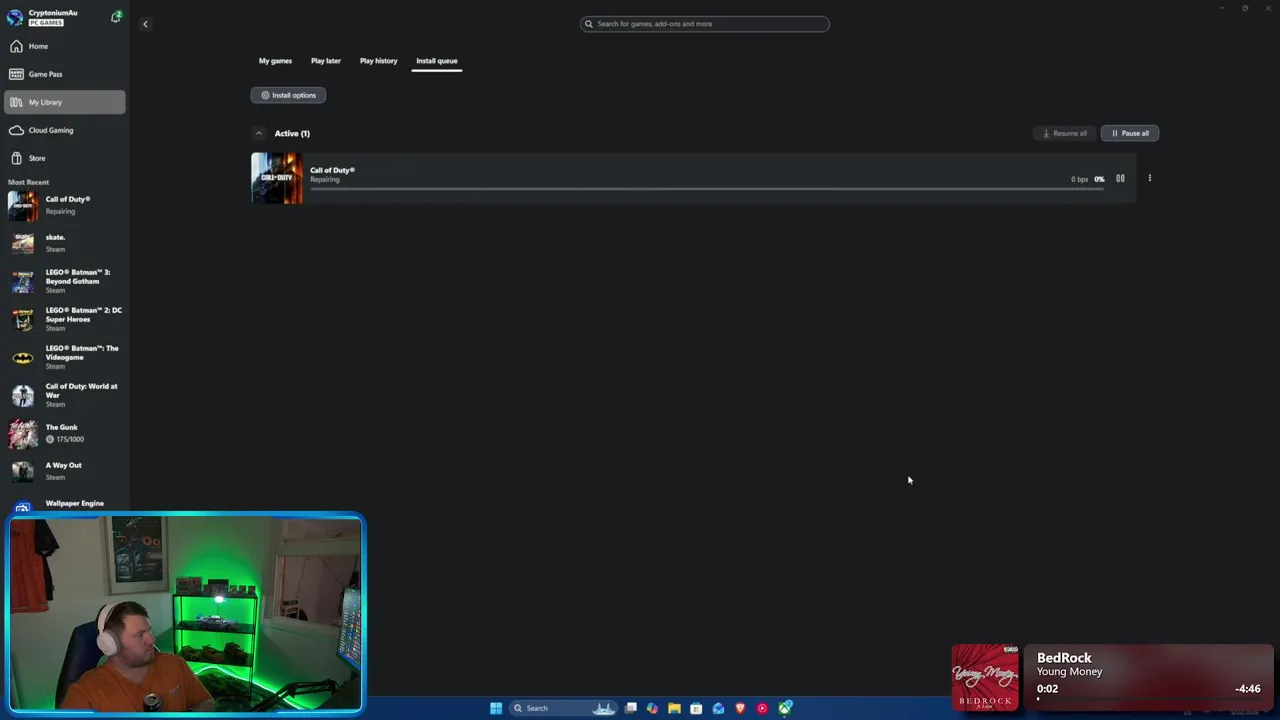Open Wallpaper Engine in Most Recent

click(64, 505)
